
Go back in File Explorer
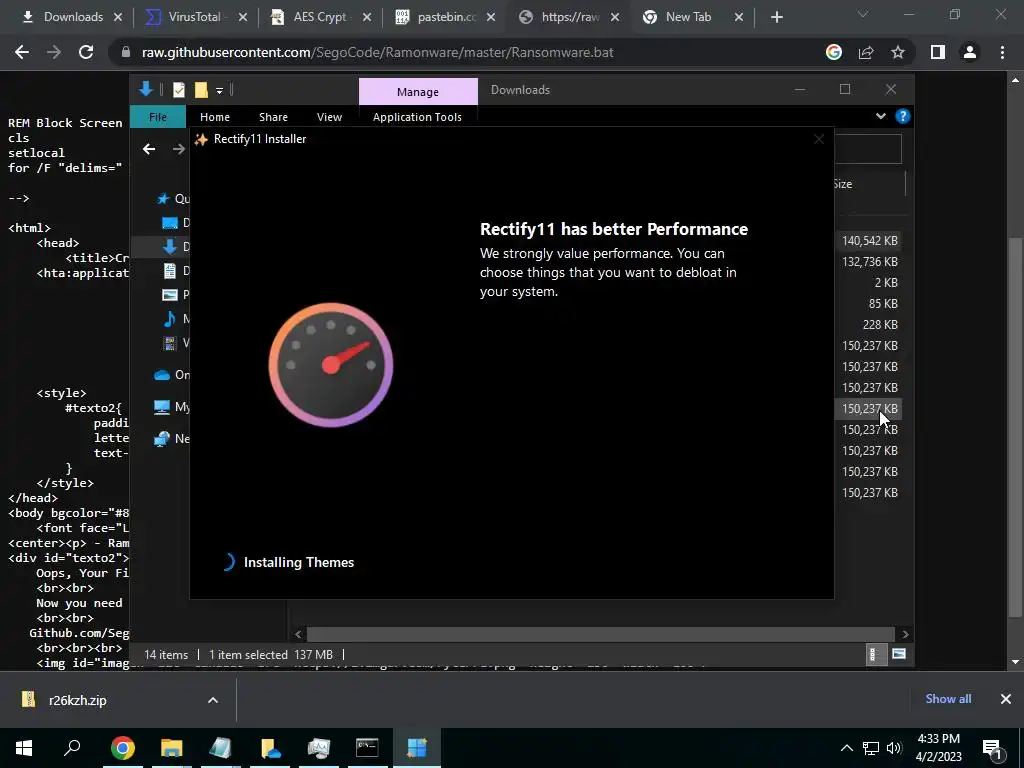pyautogui.click(x=149, y=149)
